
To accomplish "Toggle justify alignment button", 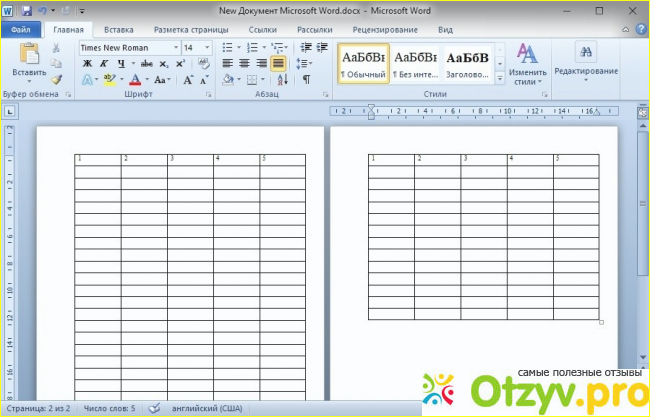I will (x=278, y=63).
